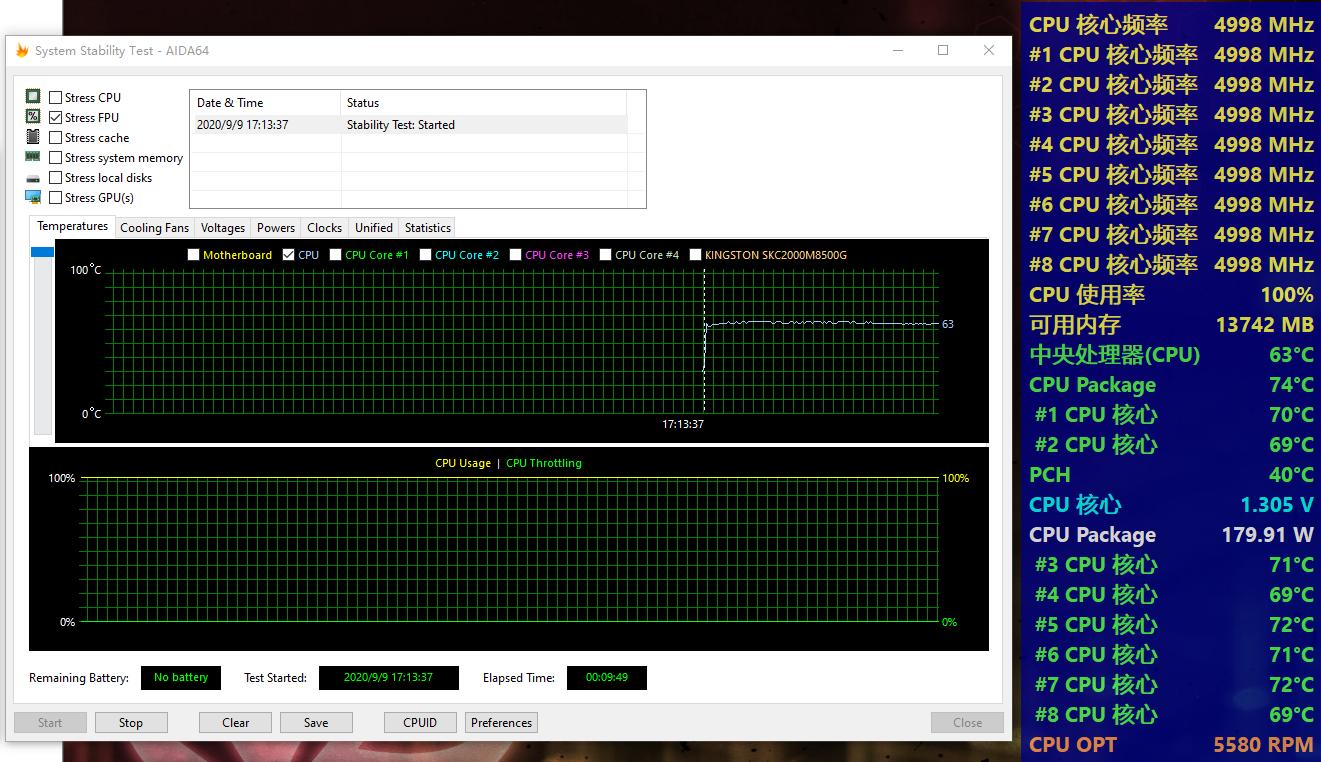1321x762 pixels.
Task: Click the 'CPU Usage' graph legend label
Action: click(x=463, y=463)
